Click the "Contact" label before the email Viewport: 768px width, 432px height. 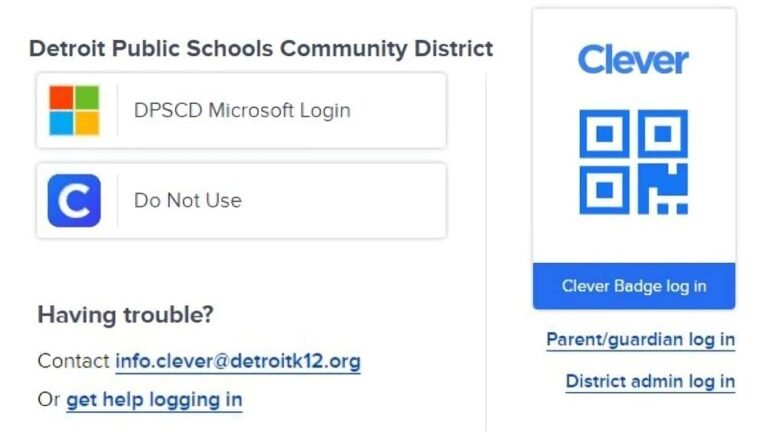coord(73,360)
